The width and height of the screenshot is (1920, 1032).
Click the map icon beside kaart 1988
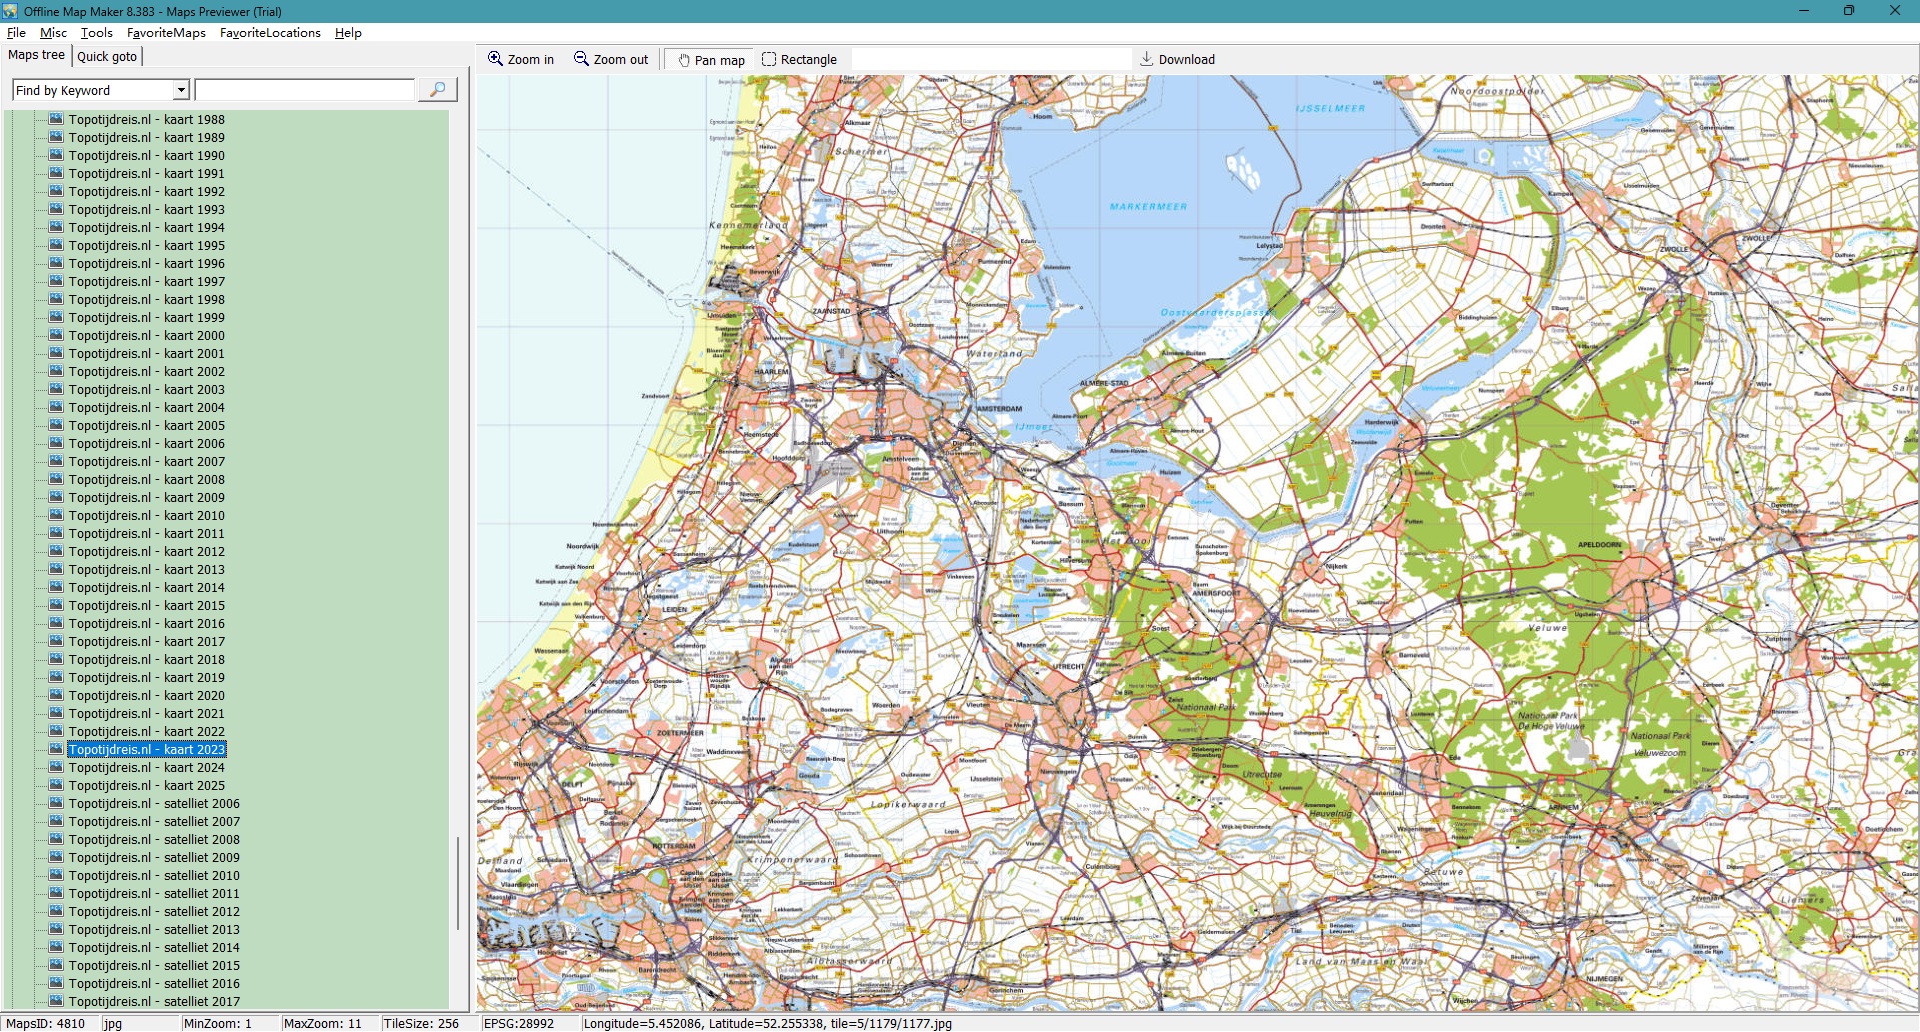pyautogui.click(x=56, y=119)
